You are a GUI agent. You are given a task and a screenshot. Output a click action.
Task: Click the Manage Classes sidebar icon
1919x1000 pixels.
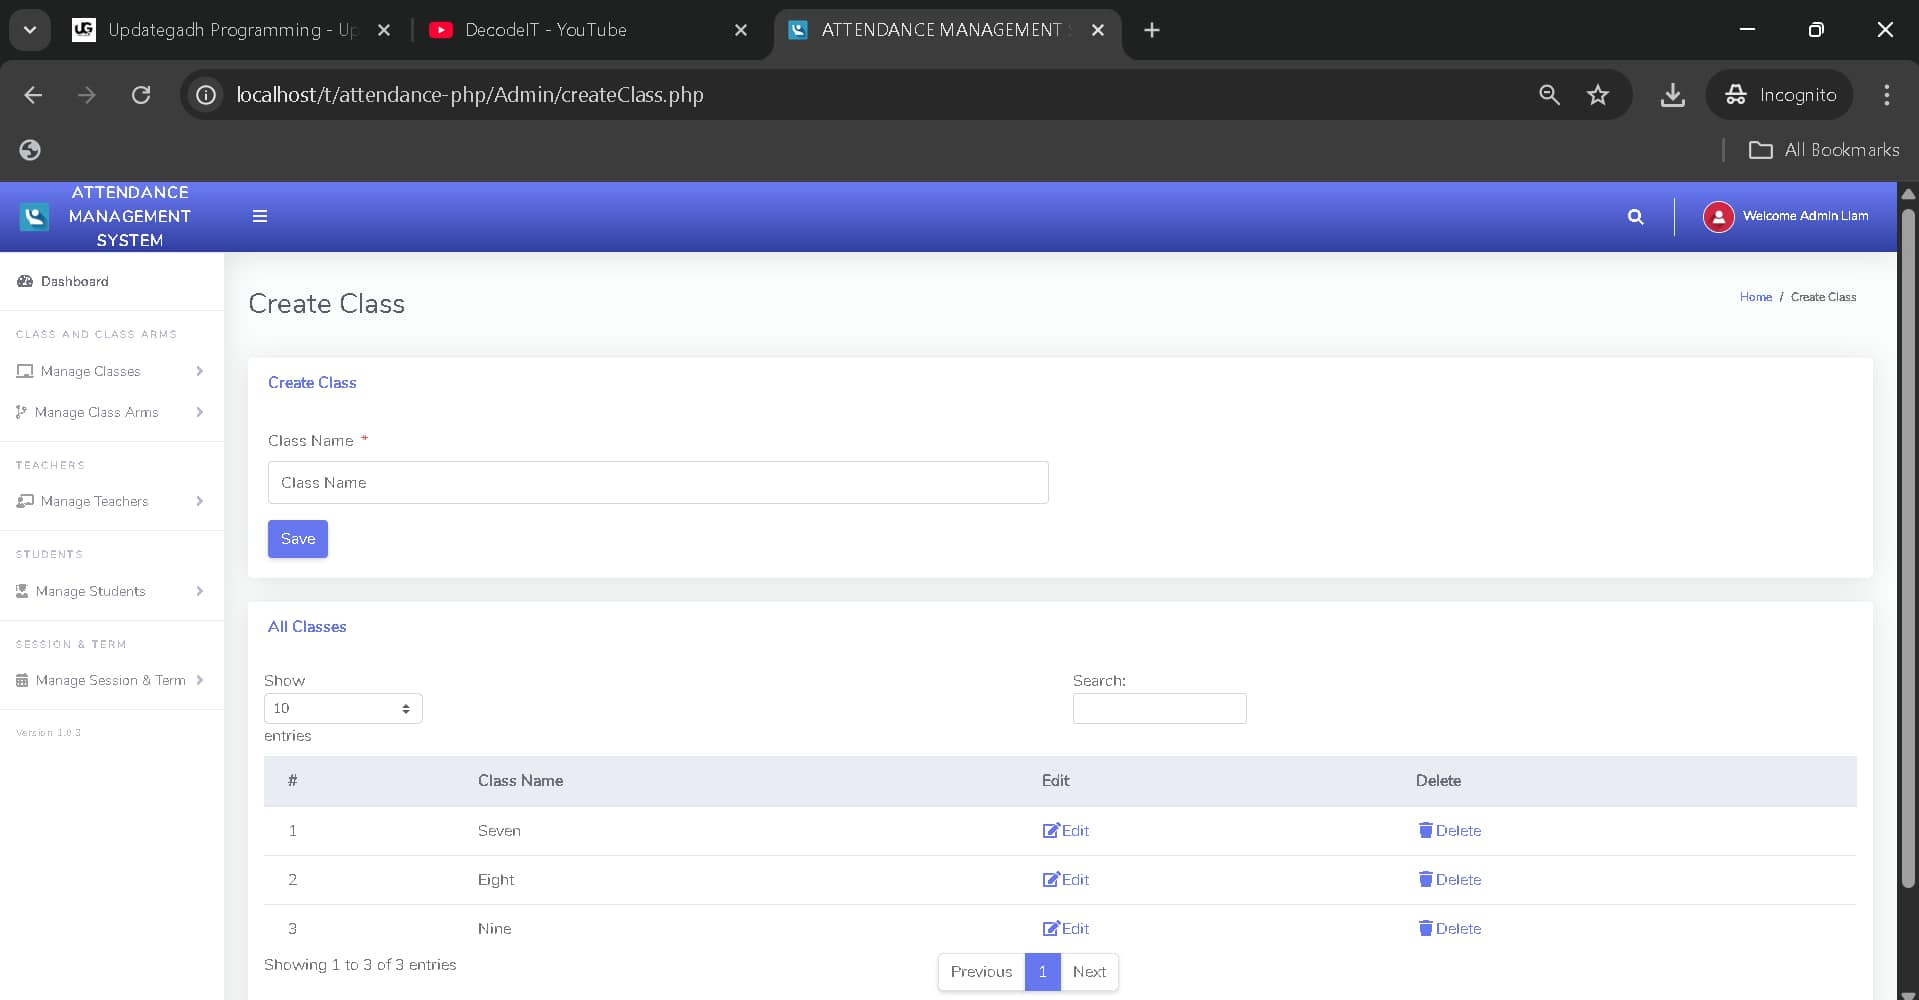[25, 371]
